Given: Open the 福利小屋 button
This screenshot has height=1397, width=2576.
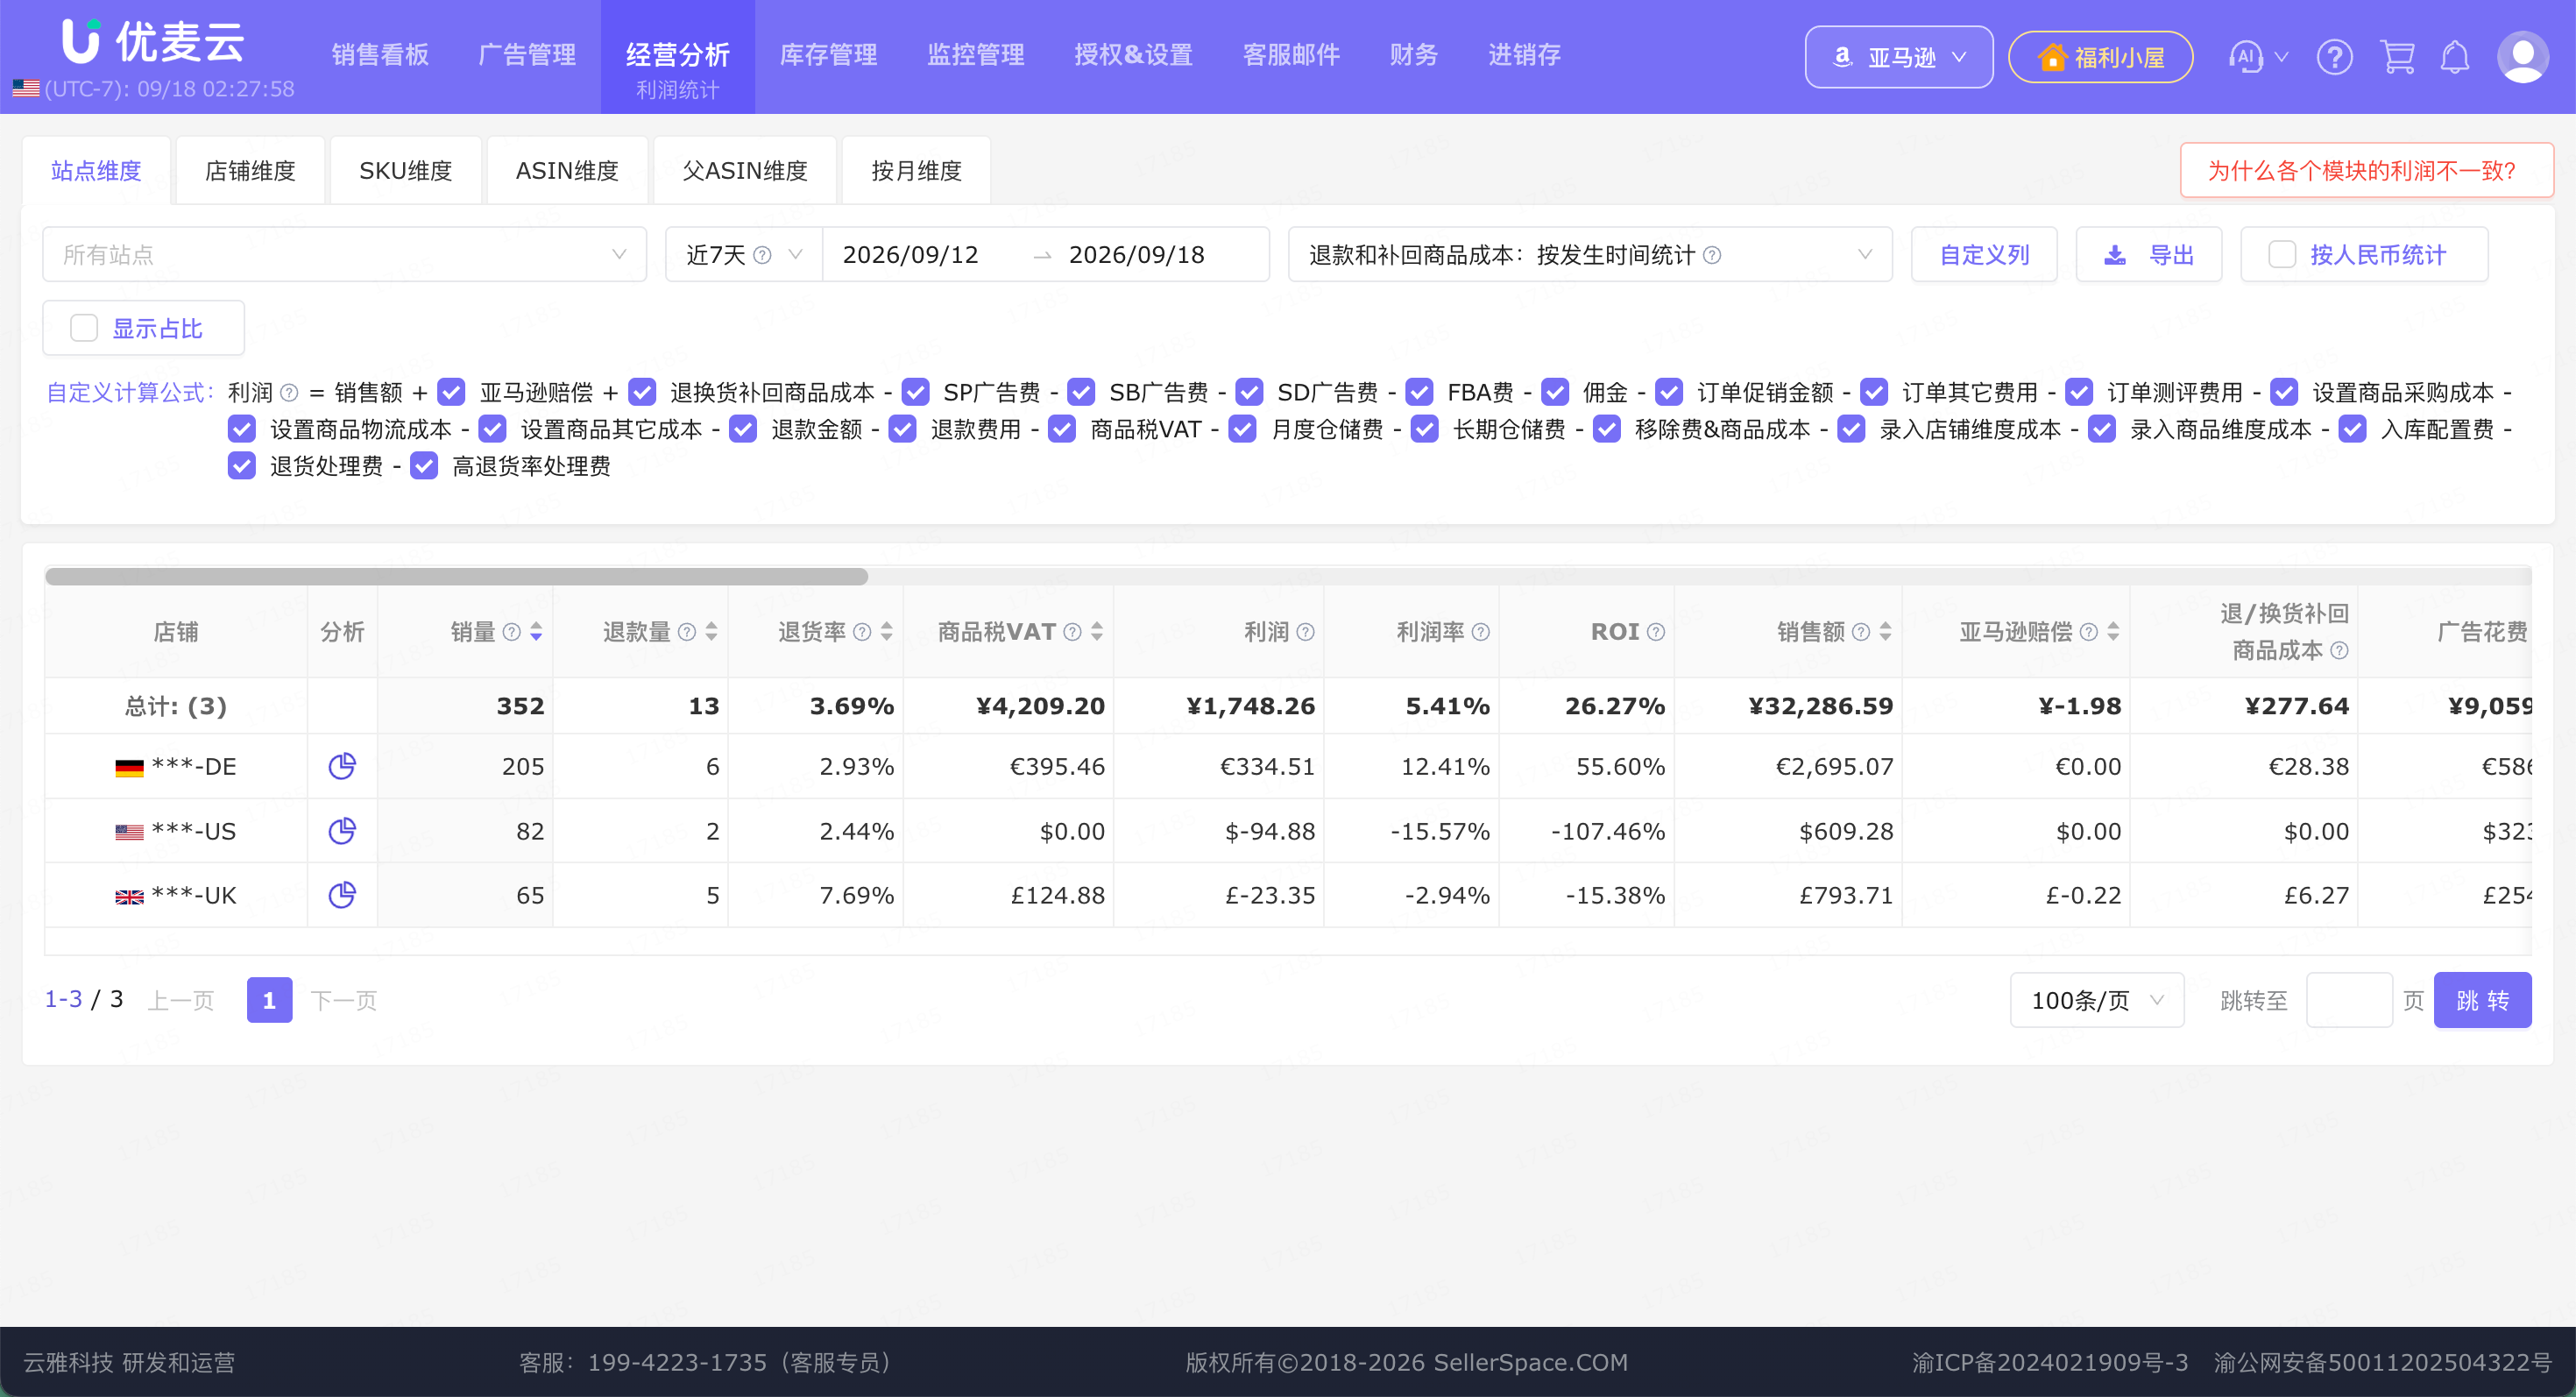Looking at the screenshot, I should (x=2100, y=57).
